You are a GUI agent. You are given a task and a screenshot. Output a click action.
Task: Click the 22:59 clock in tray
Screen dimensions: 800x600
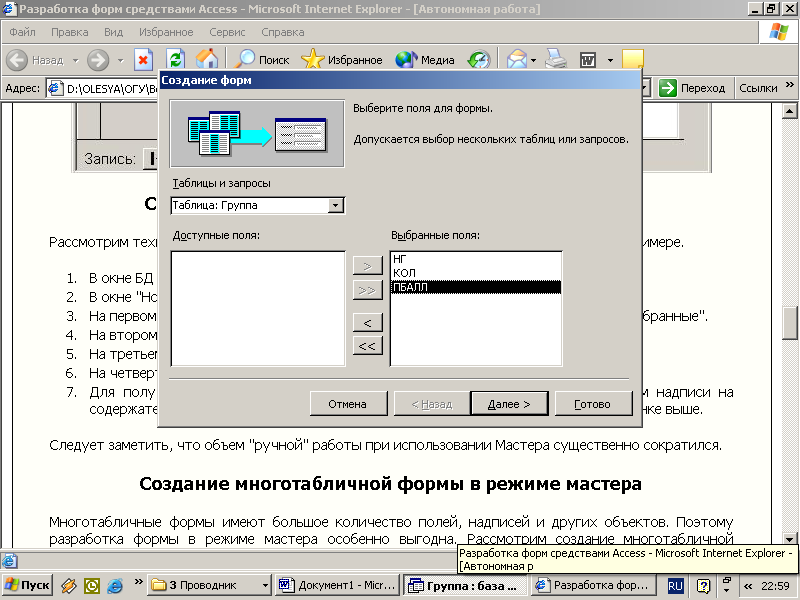(776, 586)
